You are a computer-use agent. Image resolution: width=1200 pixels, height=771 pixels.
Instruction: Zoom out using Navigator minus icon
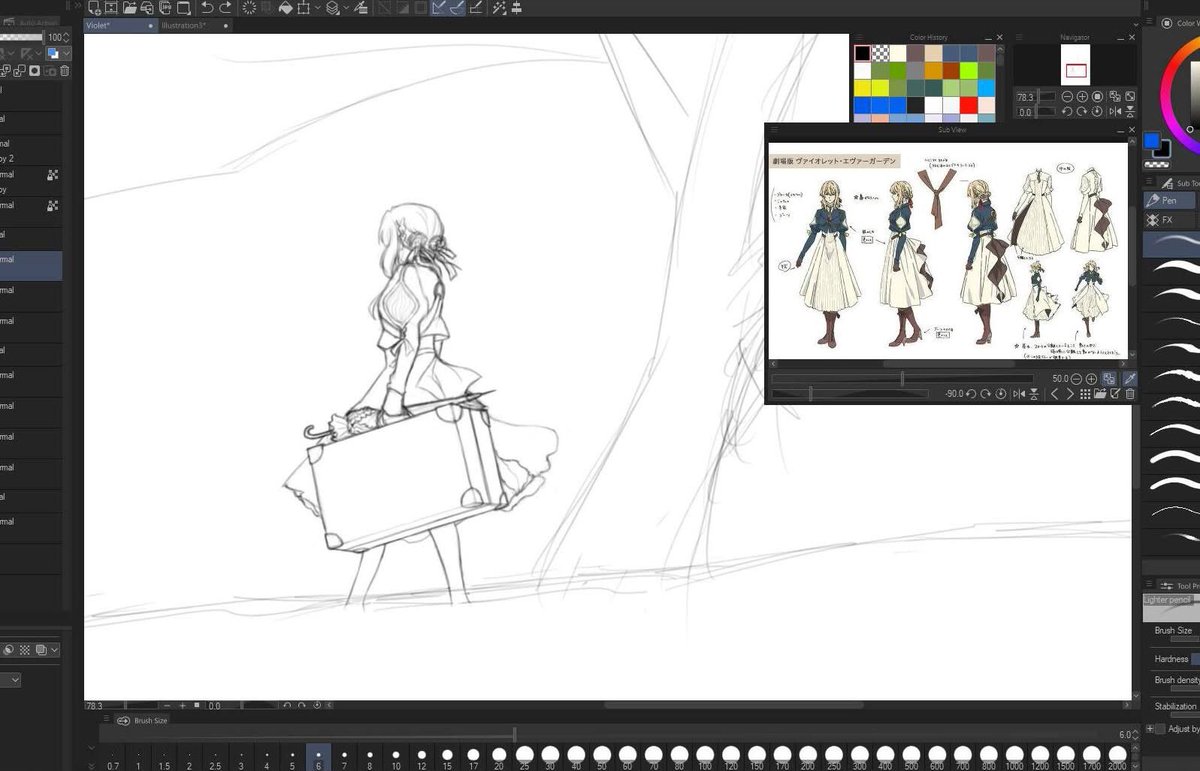(1067, 96)
